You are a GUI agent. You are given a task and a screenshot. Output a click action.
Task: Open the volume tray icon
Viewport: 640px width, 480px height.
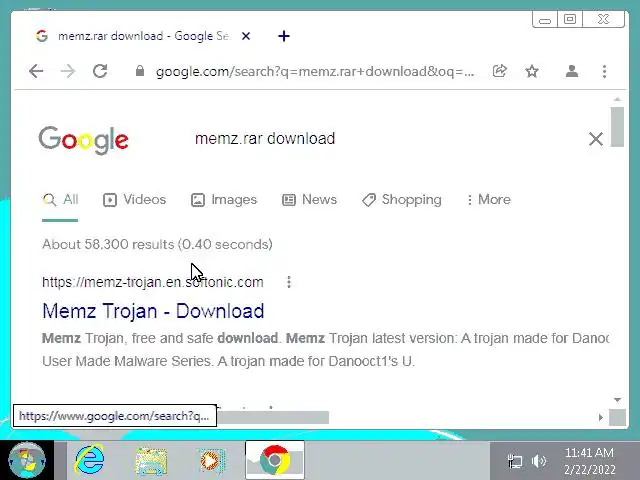click(539, 461)
